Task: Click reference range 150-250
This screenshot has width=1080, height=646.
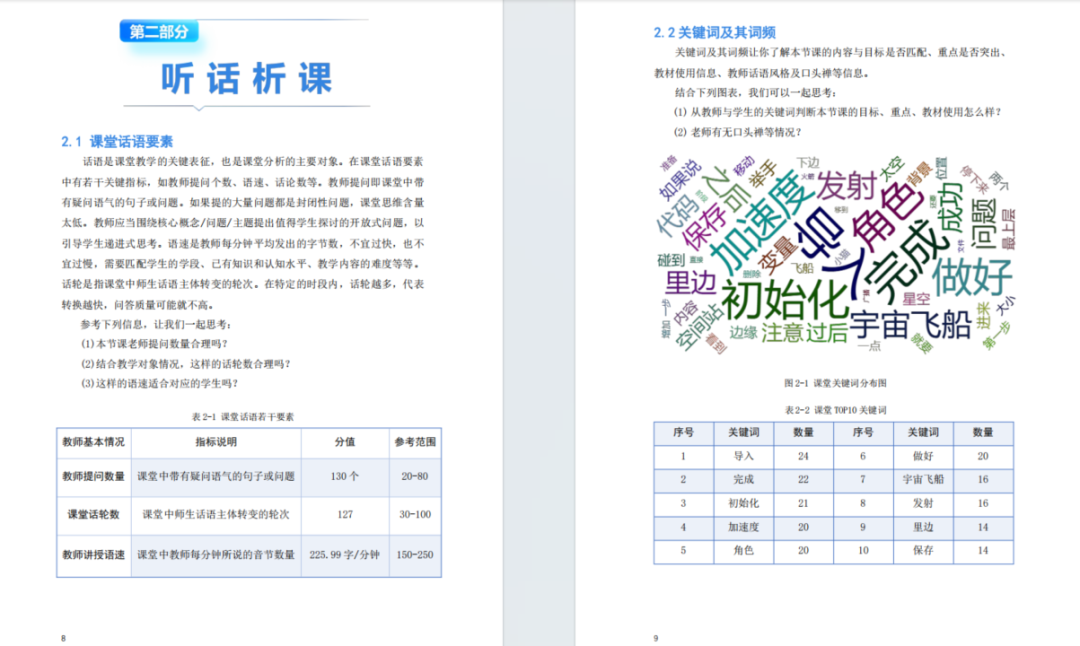Action: tap(415, 554)
